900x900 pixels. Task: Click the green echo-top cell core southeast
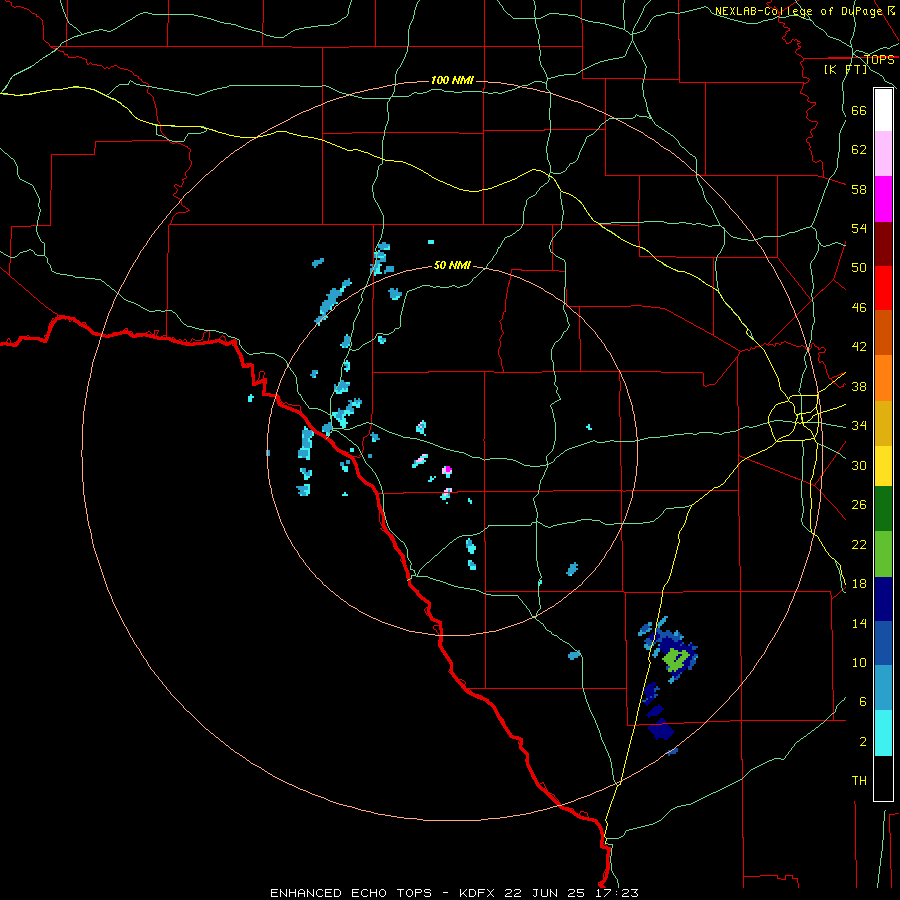(676, 660)
